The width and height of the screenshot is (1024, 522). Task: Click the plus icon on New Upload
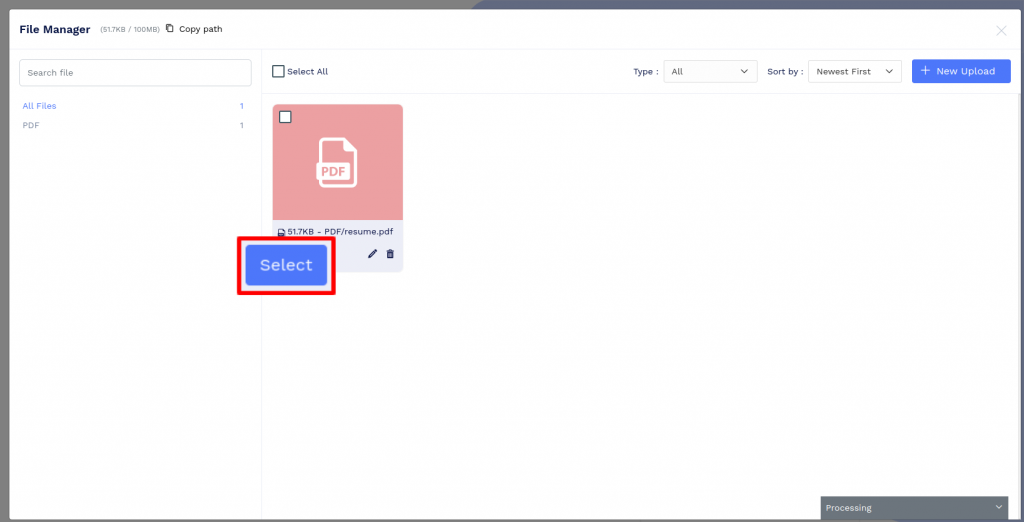(x=925, y=71)
